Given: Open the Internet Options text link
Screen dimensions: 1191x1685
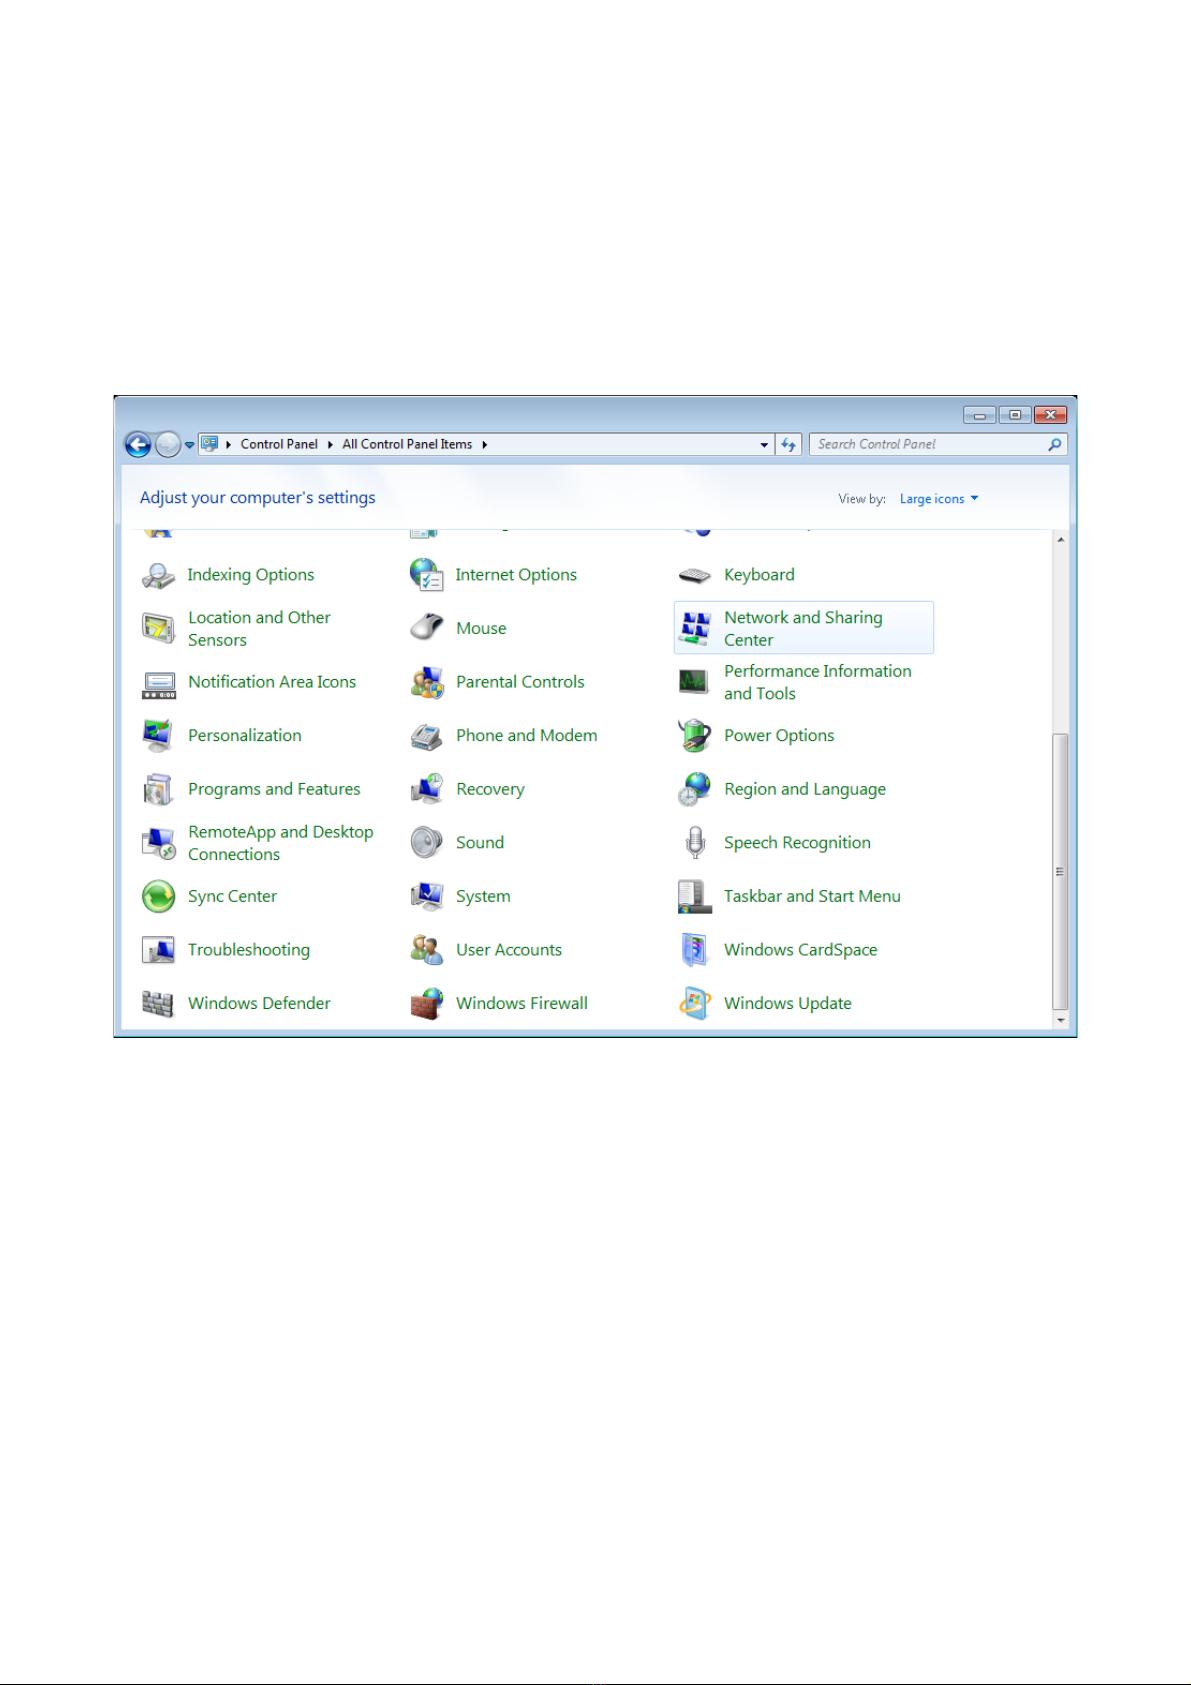Looking at the screenshot, I should coord(516,575).
